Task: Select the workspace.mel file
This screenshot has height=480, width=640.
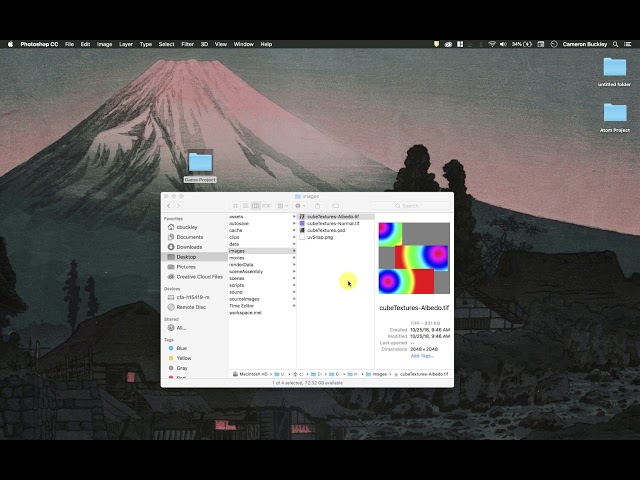Action: click(x=262, y=313)
